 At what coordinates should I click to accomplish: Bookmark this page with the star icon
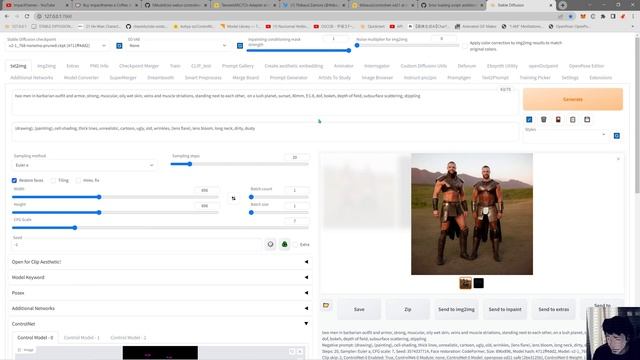pyautogui.click(x=571, y=16)
